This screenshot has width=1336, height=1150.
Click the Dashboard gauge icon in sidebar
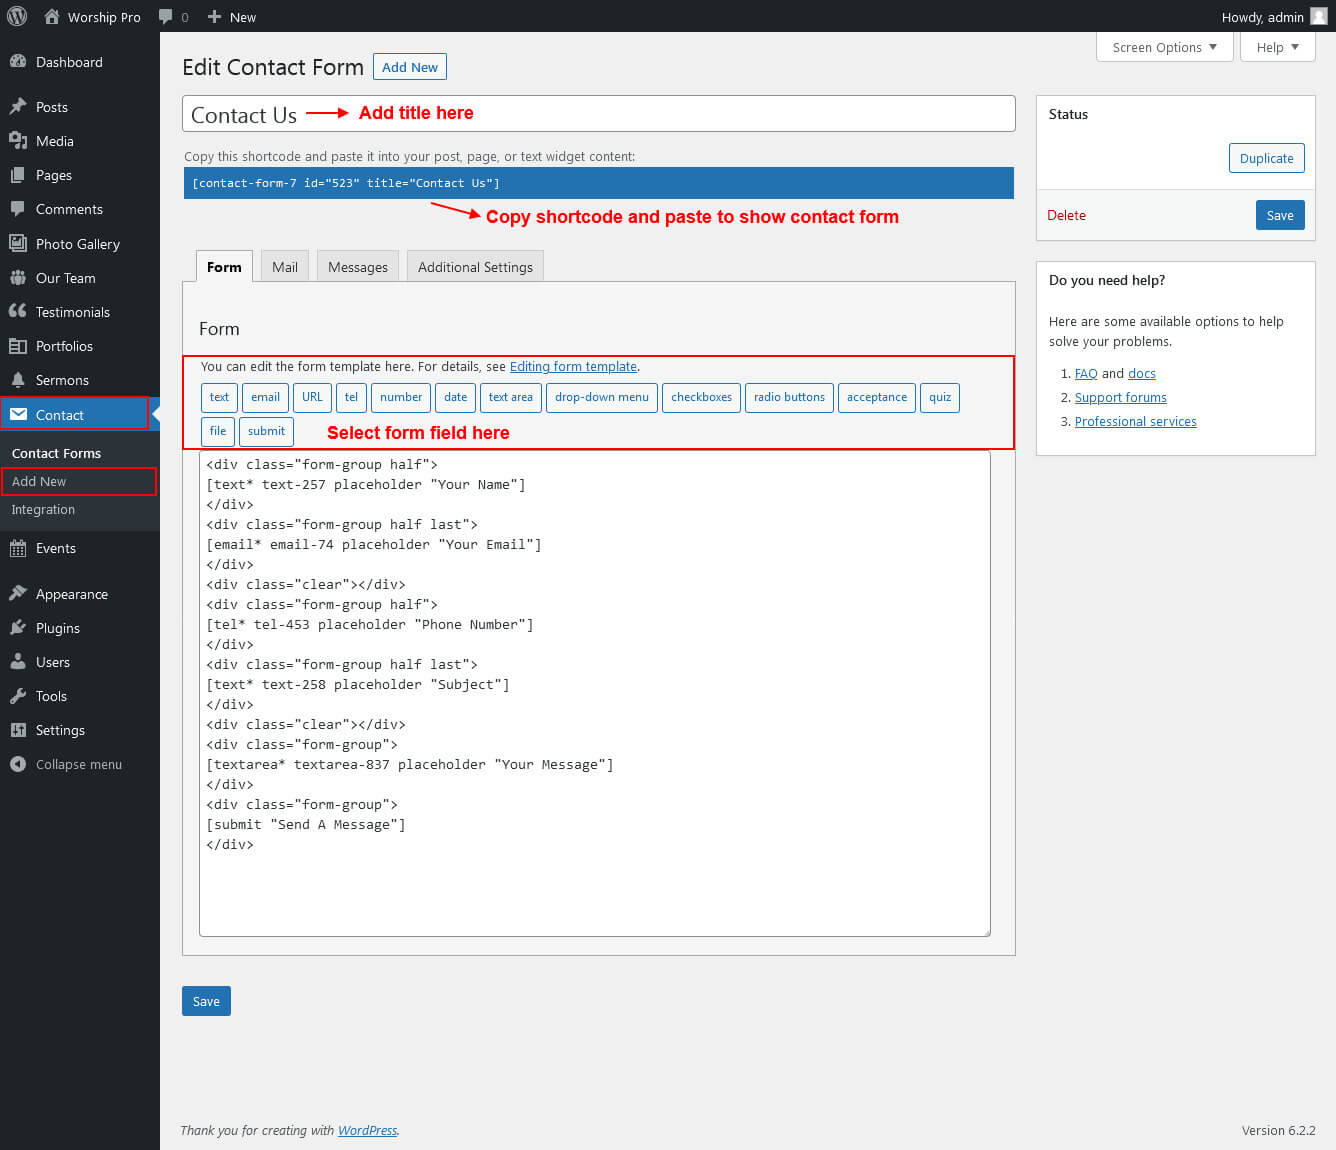[18, 62]
